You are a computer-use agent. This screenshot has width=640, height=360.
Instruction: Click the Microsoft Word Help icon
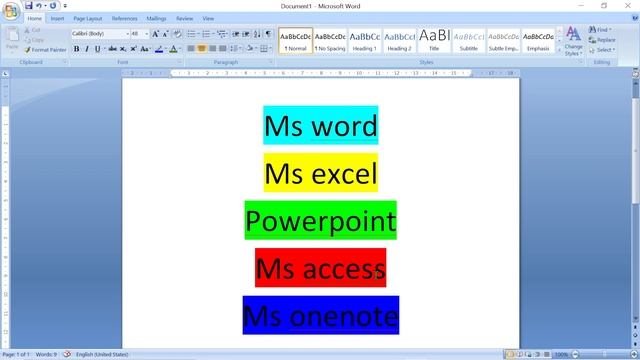point(635,18)
